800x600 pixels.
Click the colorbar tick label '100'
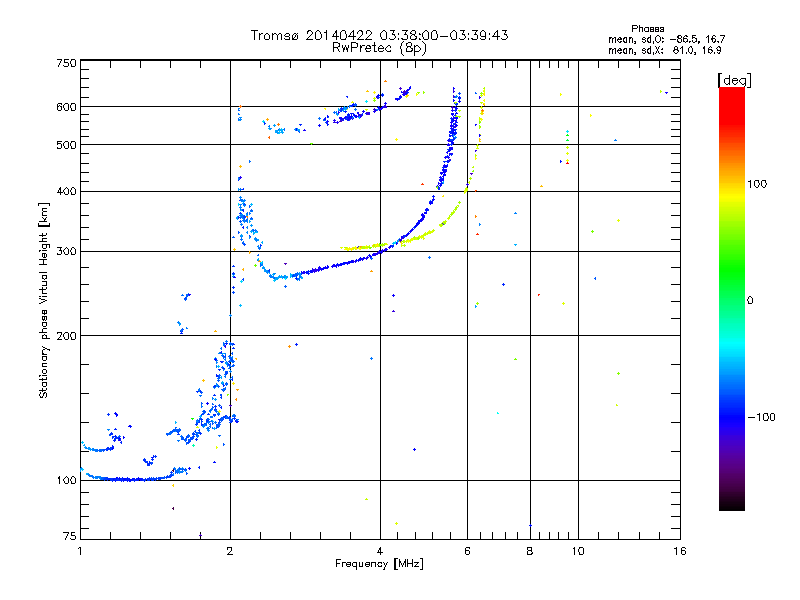[757, 184]
